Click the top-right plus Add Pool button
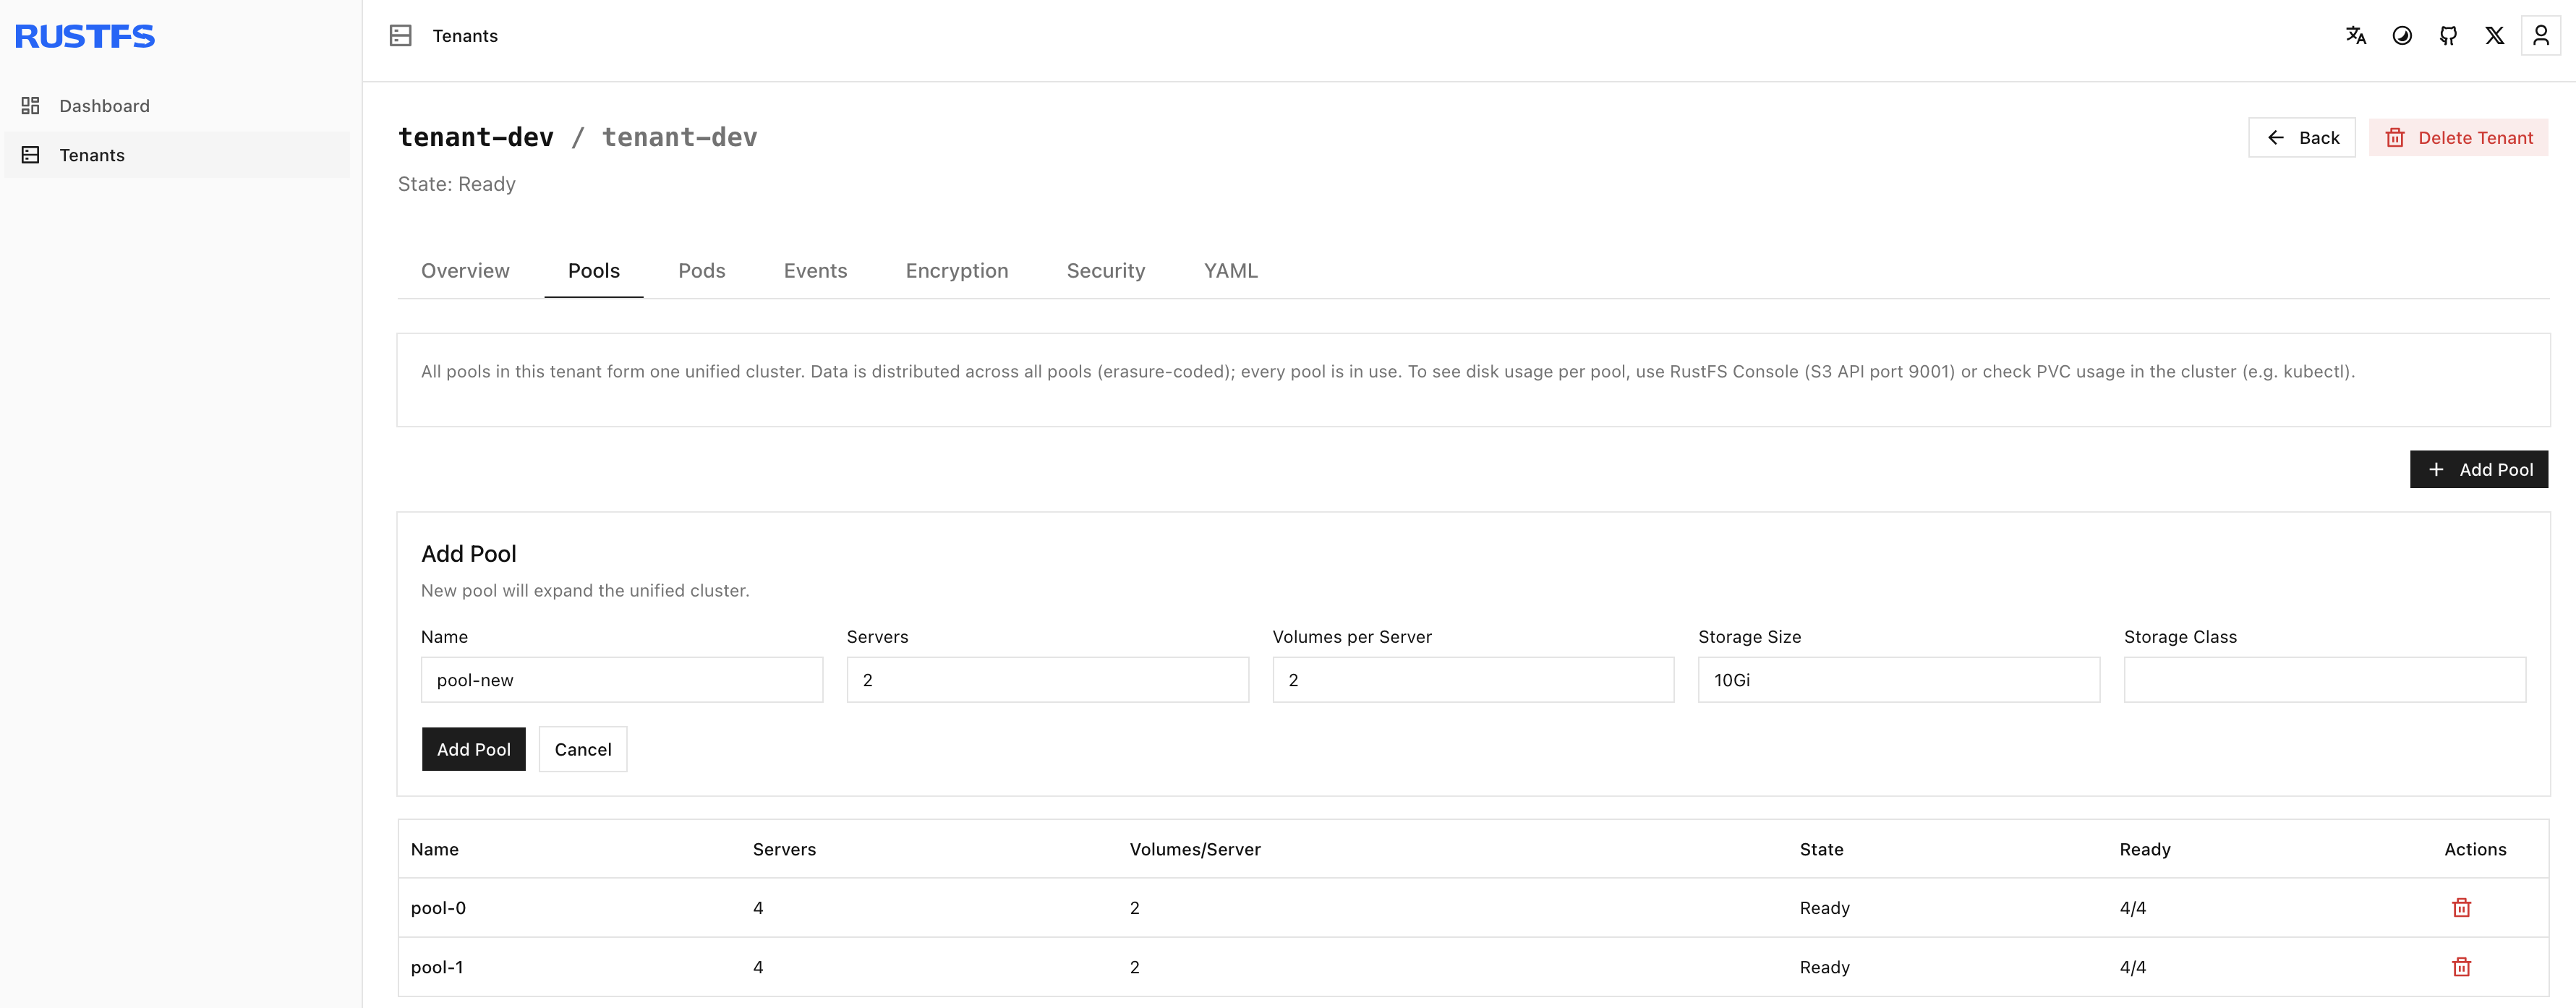Viewport: 2576px width, 1008px height. click(2478, 470)
